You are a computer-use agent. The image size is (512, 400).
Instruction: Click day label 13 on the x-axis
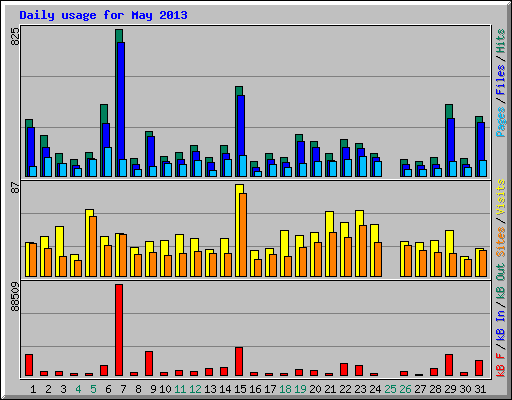[210, 389]
